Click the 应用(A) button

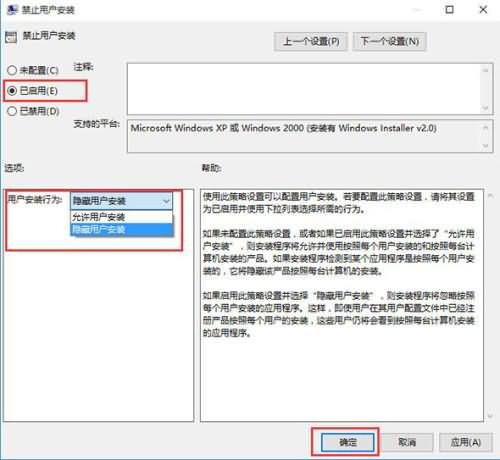click(x=466, y=442)
